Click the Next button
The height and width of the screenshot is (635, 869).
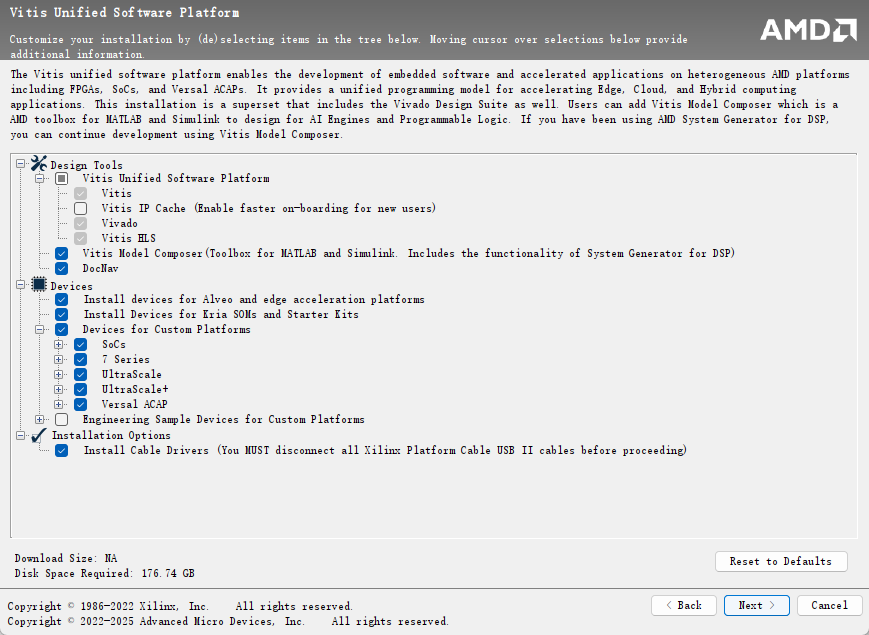click(756, 605)
